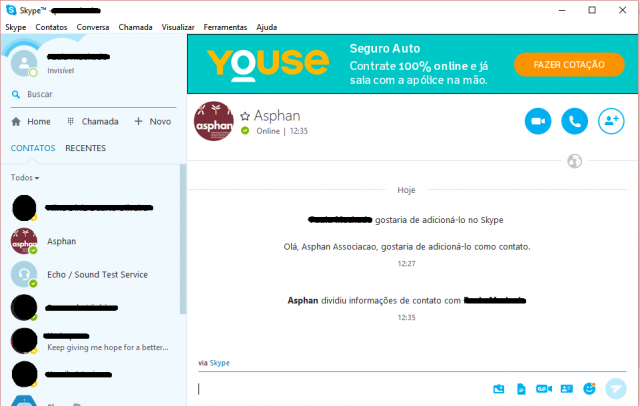The width and height of the screenshot is (640, 406).
Task: Click the Buscar search field
Action: [x=94, y=95]
